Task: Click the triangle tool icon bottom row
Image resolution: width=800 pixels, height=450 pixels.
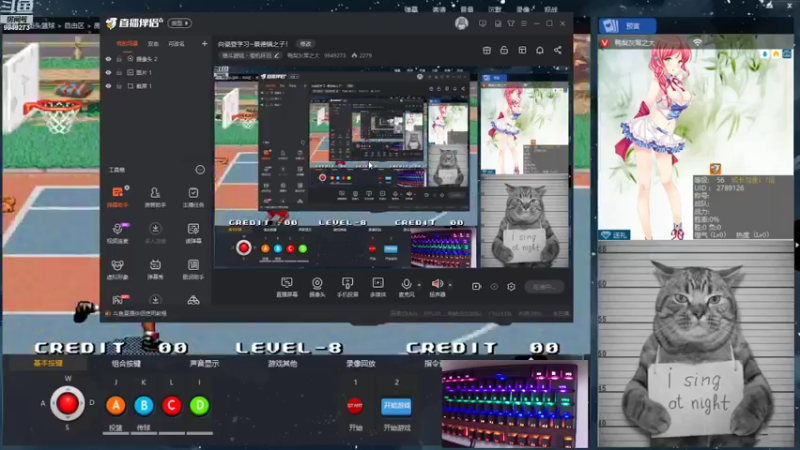Action: pos(193,300)
